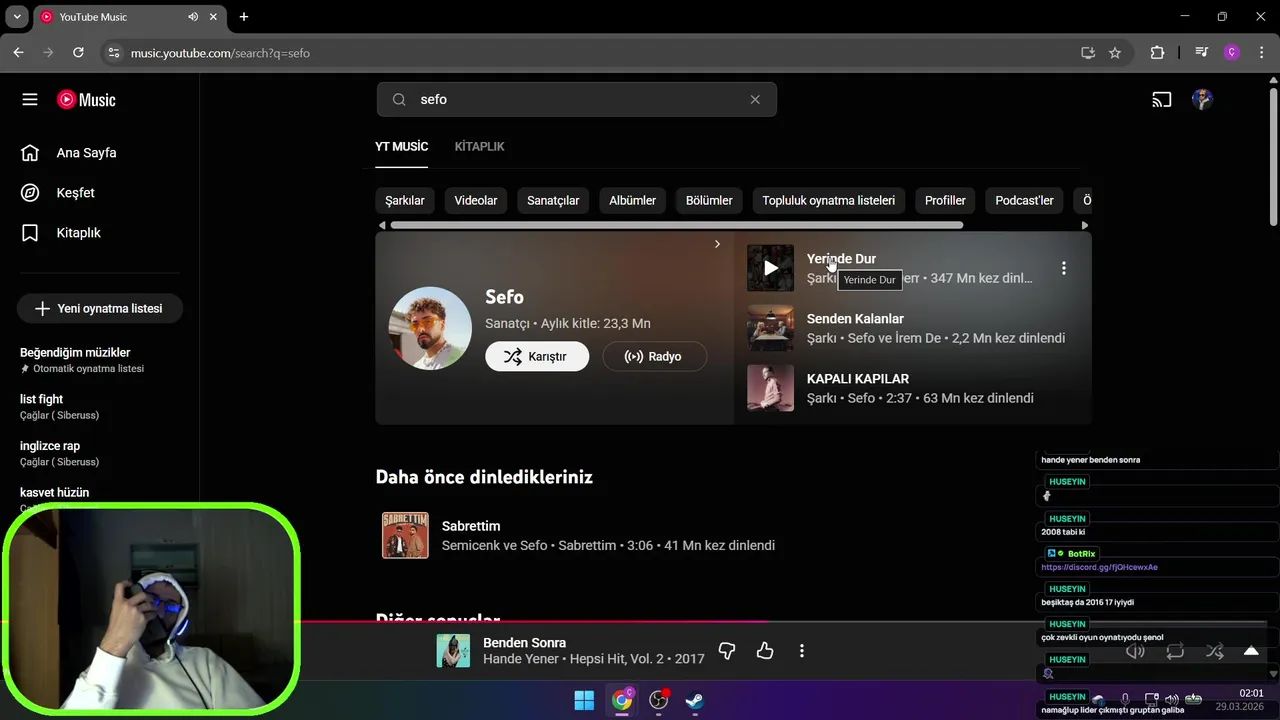
Task: Like Benden Sonra in player
Action: pyautogui.click(x=765, y=651)
